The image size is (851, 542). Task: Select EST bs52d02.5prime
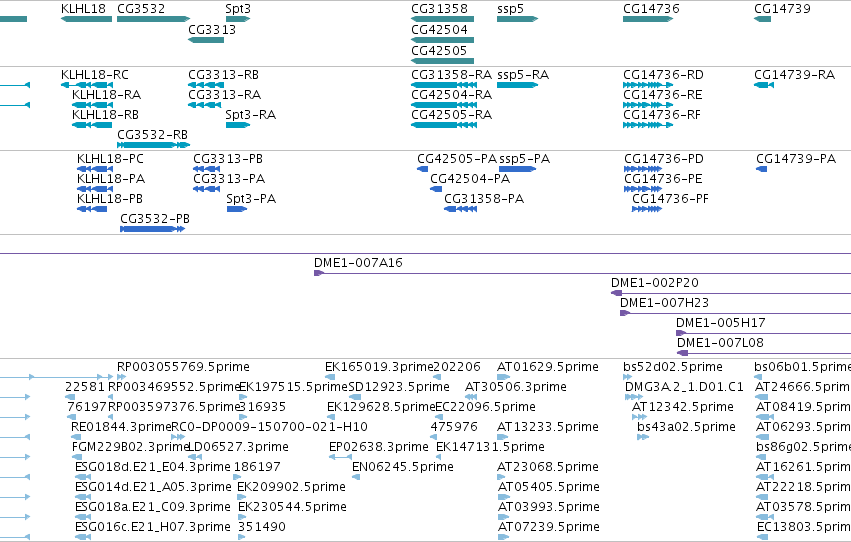tap(627, 377)
